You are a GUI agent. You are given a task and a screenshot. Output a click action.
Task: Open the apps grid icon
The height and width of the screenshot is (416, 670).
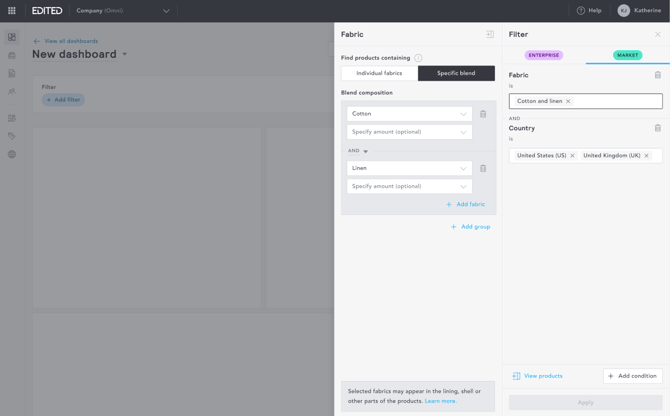click(x=12, y=11)
